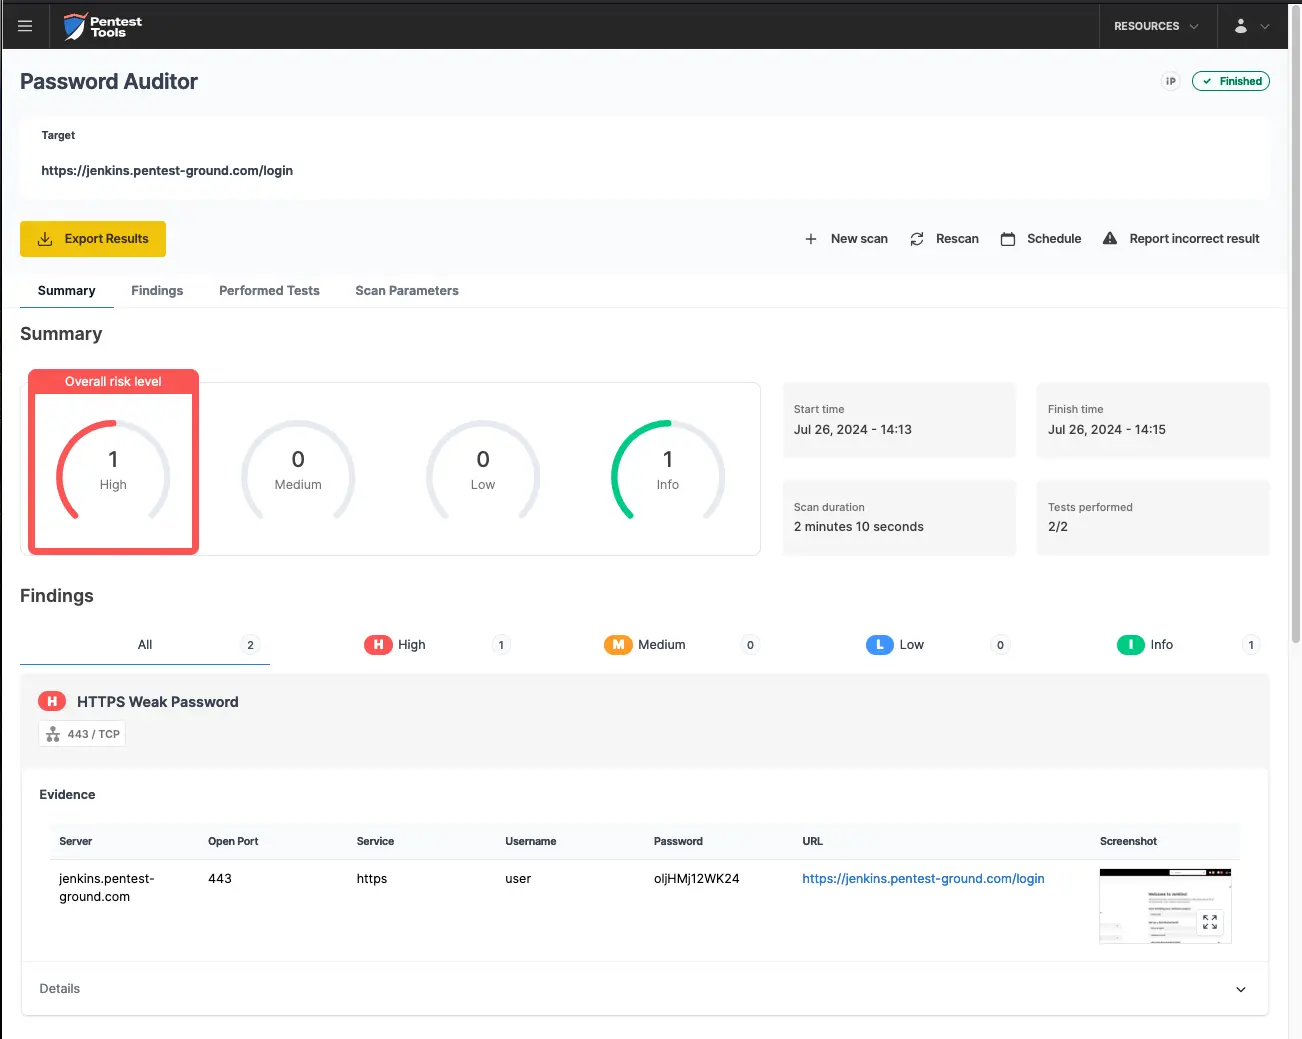Viewport: 1302px width, 1039px height.
Task: Click the scan duration 2 minutes 10 seconds
Action: [x=859, y=527]
